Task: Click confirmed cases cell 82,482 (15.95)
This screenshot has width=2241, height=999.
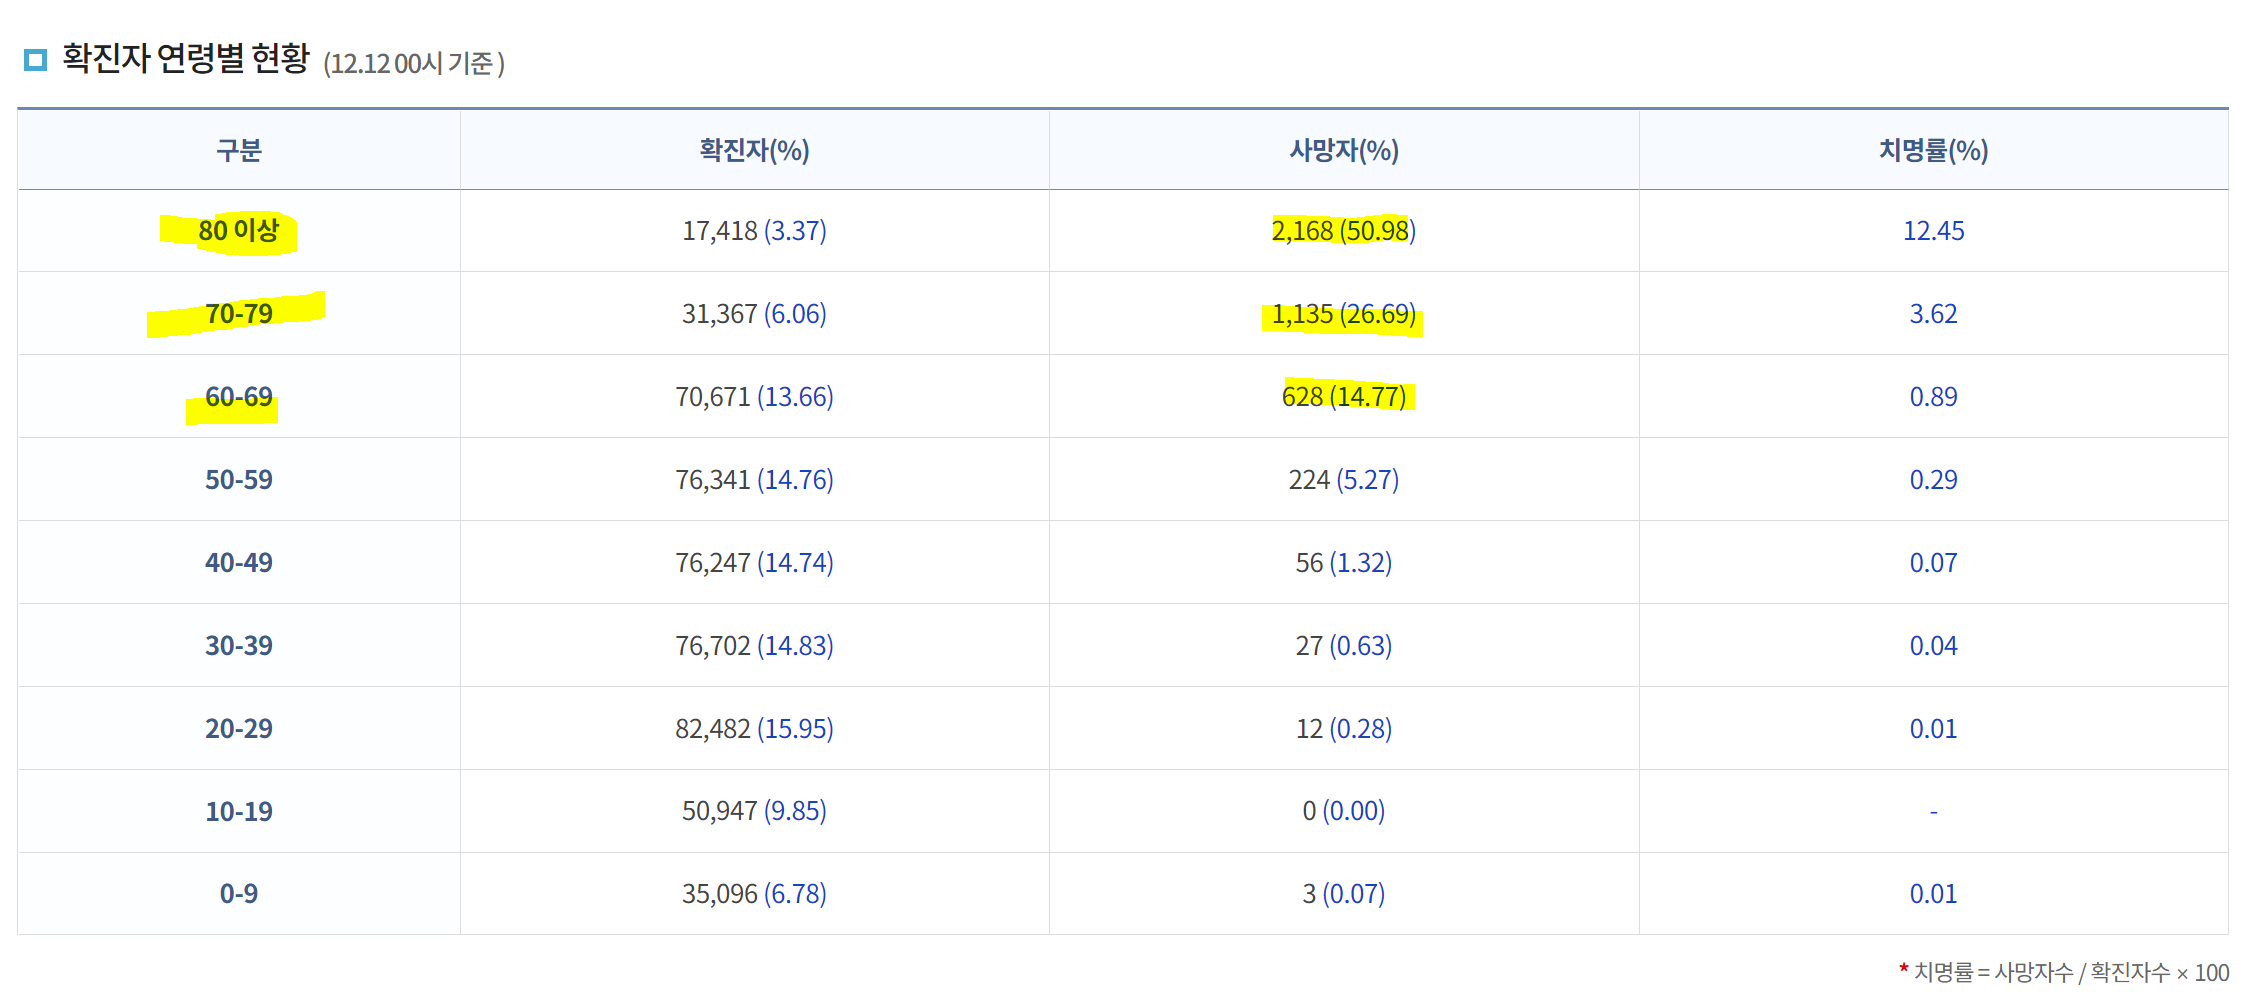Action: pyautogui.click(x=754, y=729)
